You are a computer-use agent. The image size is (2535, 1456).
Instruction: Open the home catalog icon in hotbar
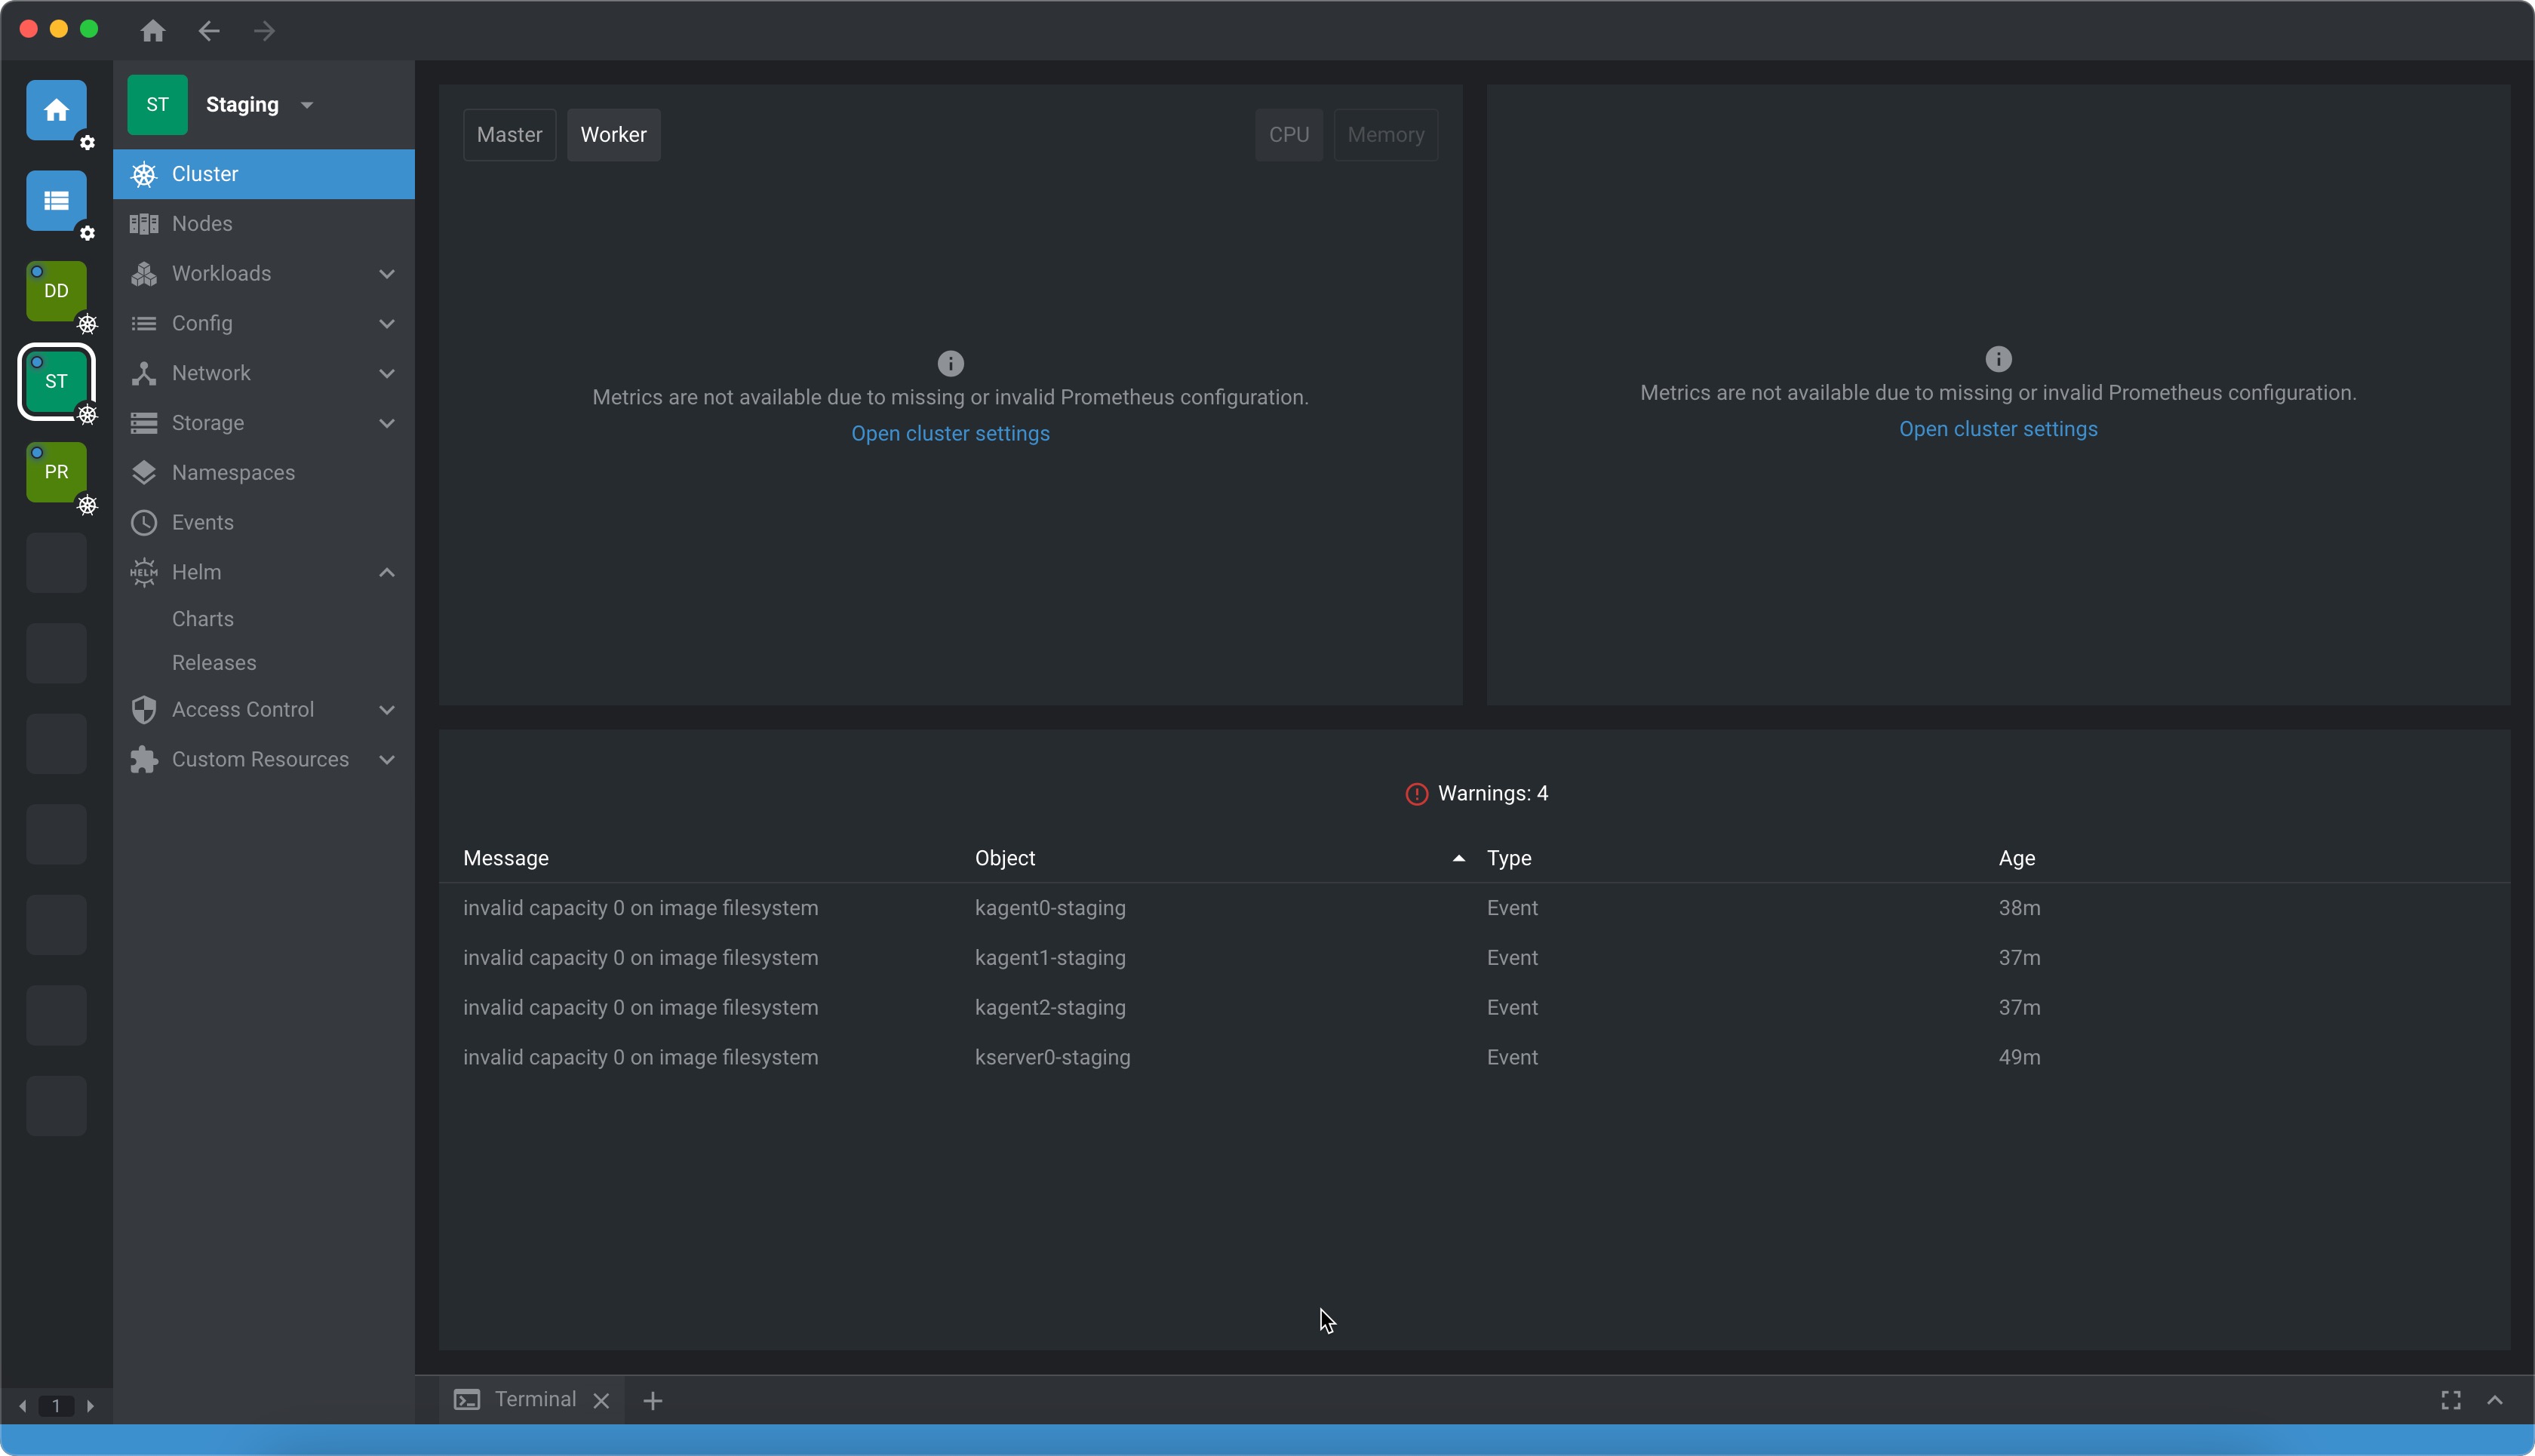56,110
